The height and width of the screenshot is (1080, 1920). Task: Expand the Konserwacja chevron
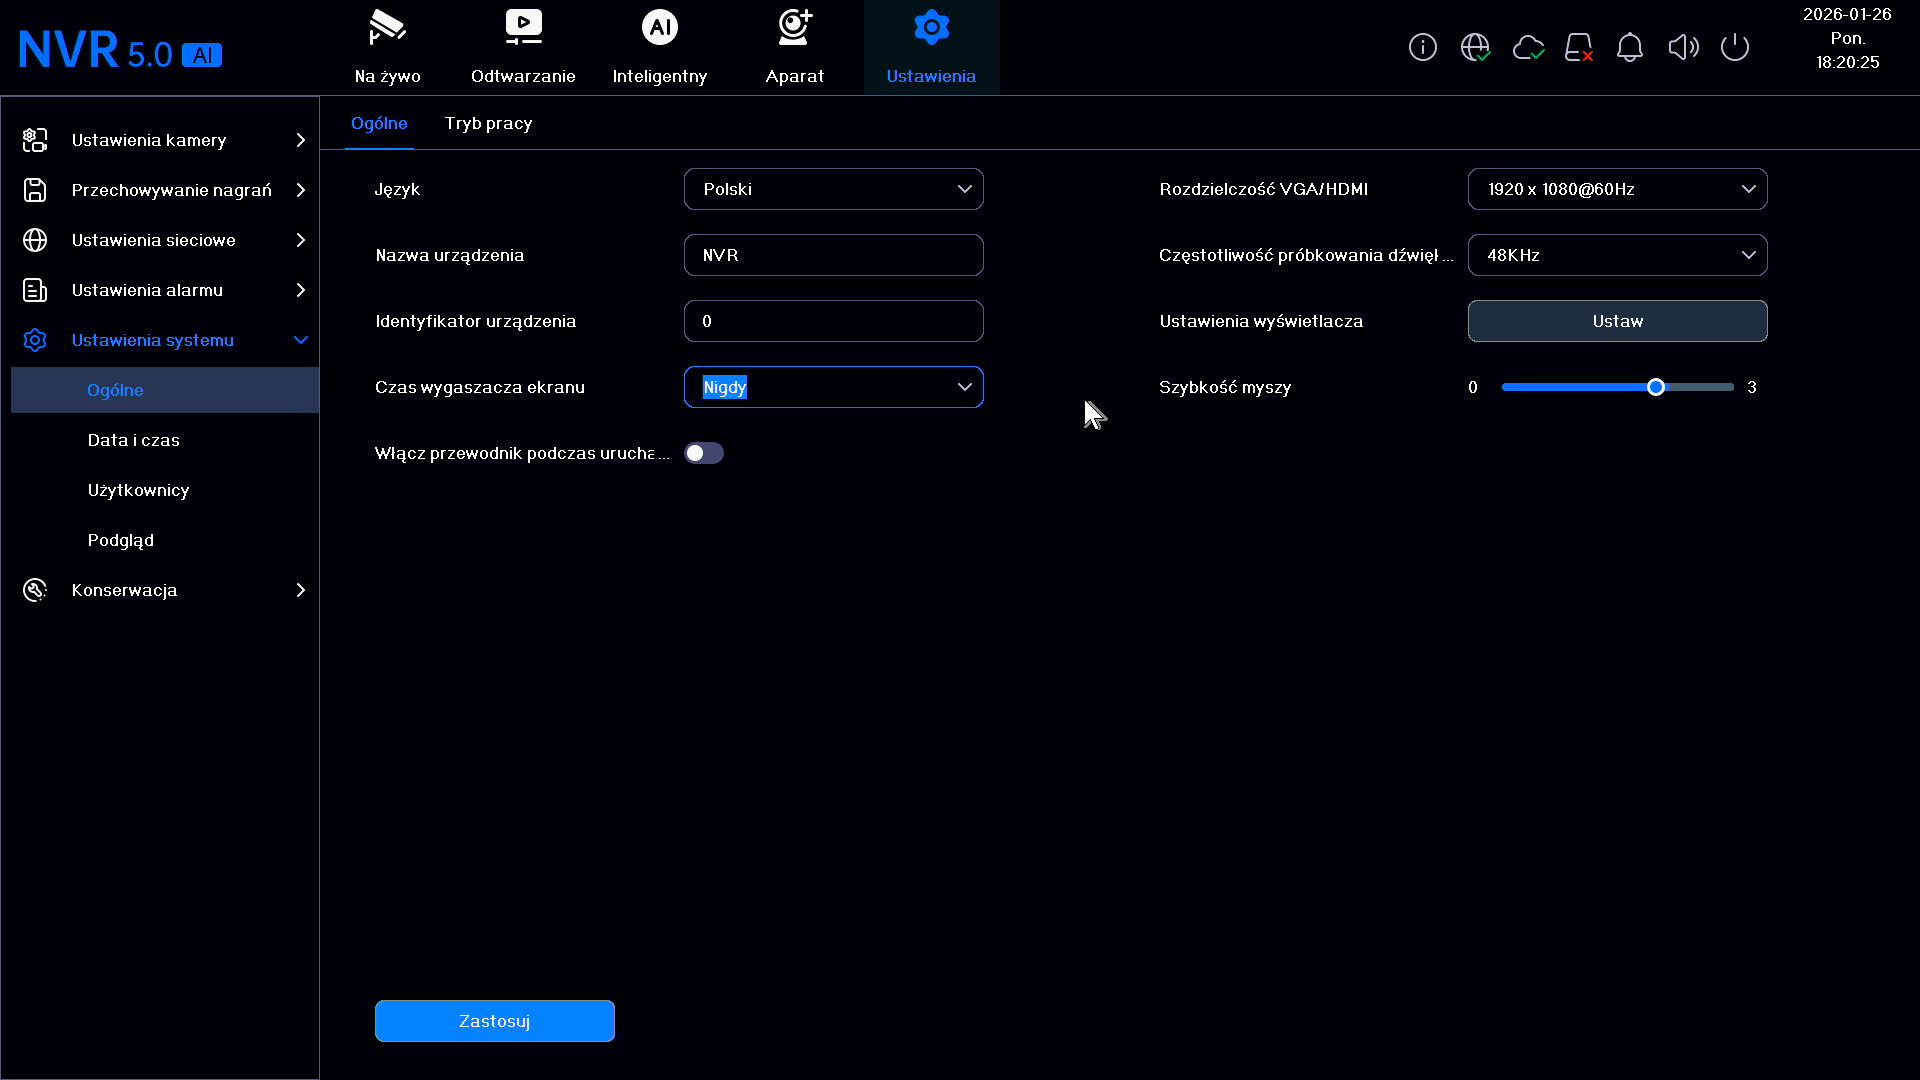tap(300, 590)
